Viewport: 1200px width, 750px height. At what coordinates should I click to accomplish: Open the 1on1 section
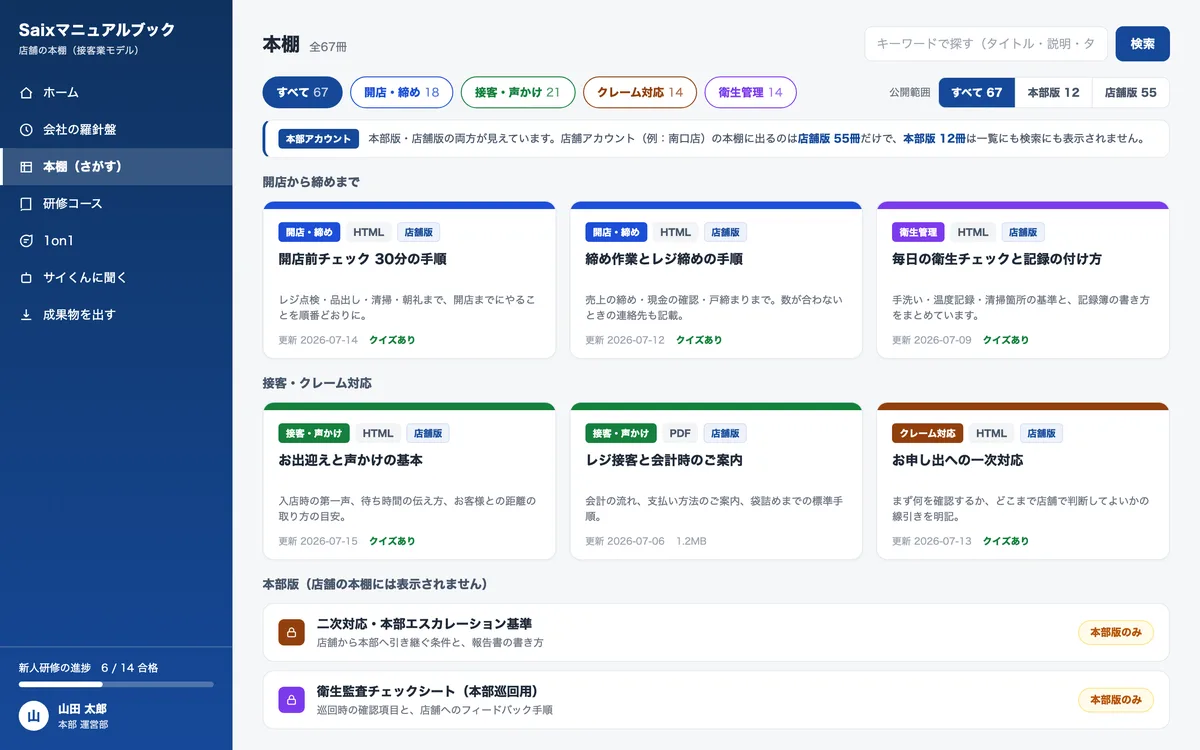pos(116,241)
